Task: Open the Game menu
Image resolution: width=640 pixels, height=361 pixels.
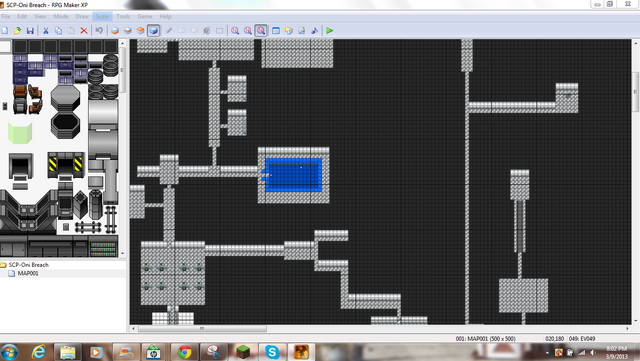Action: [144, 16]
